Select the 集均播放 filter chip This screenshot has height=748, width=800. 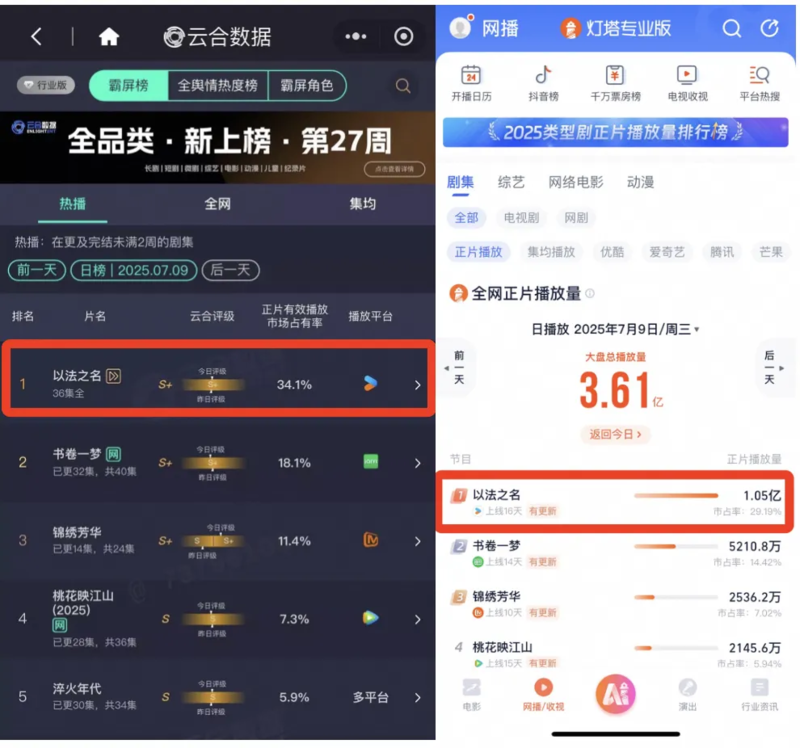pos(551,252)
